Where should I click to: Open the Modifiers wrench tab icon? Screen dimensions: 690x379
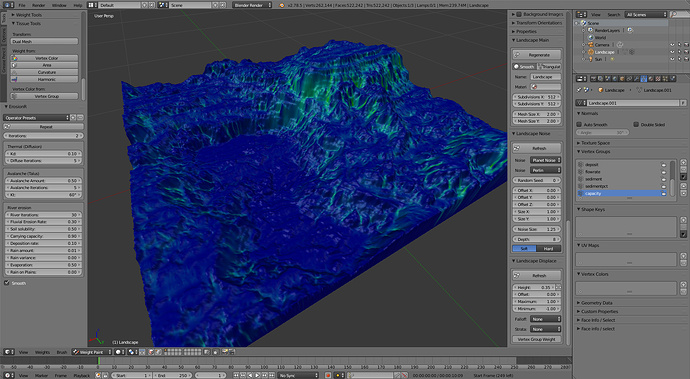[637, 78]
